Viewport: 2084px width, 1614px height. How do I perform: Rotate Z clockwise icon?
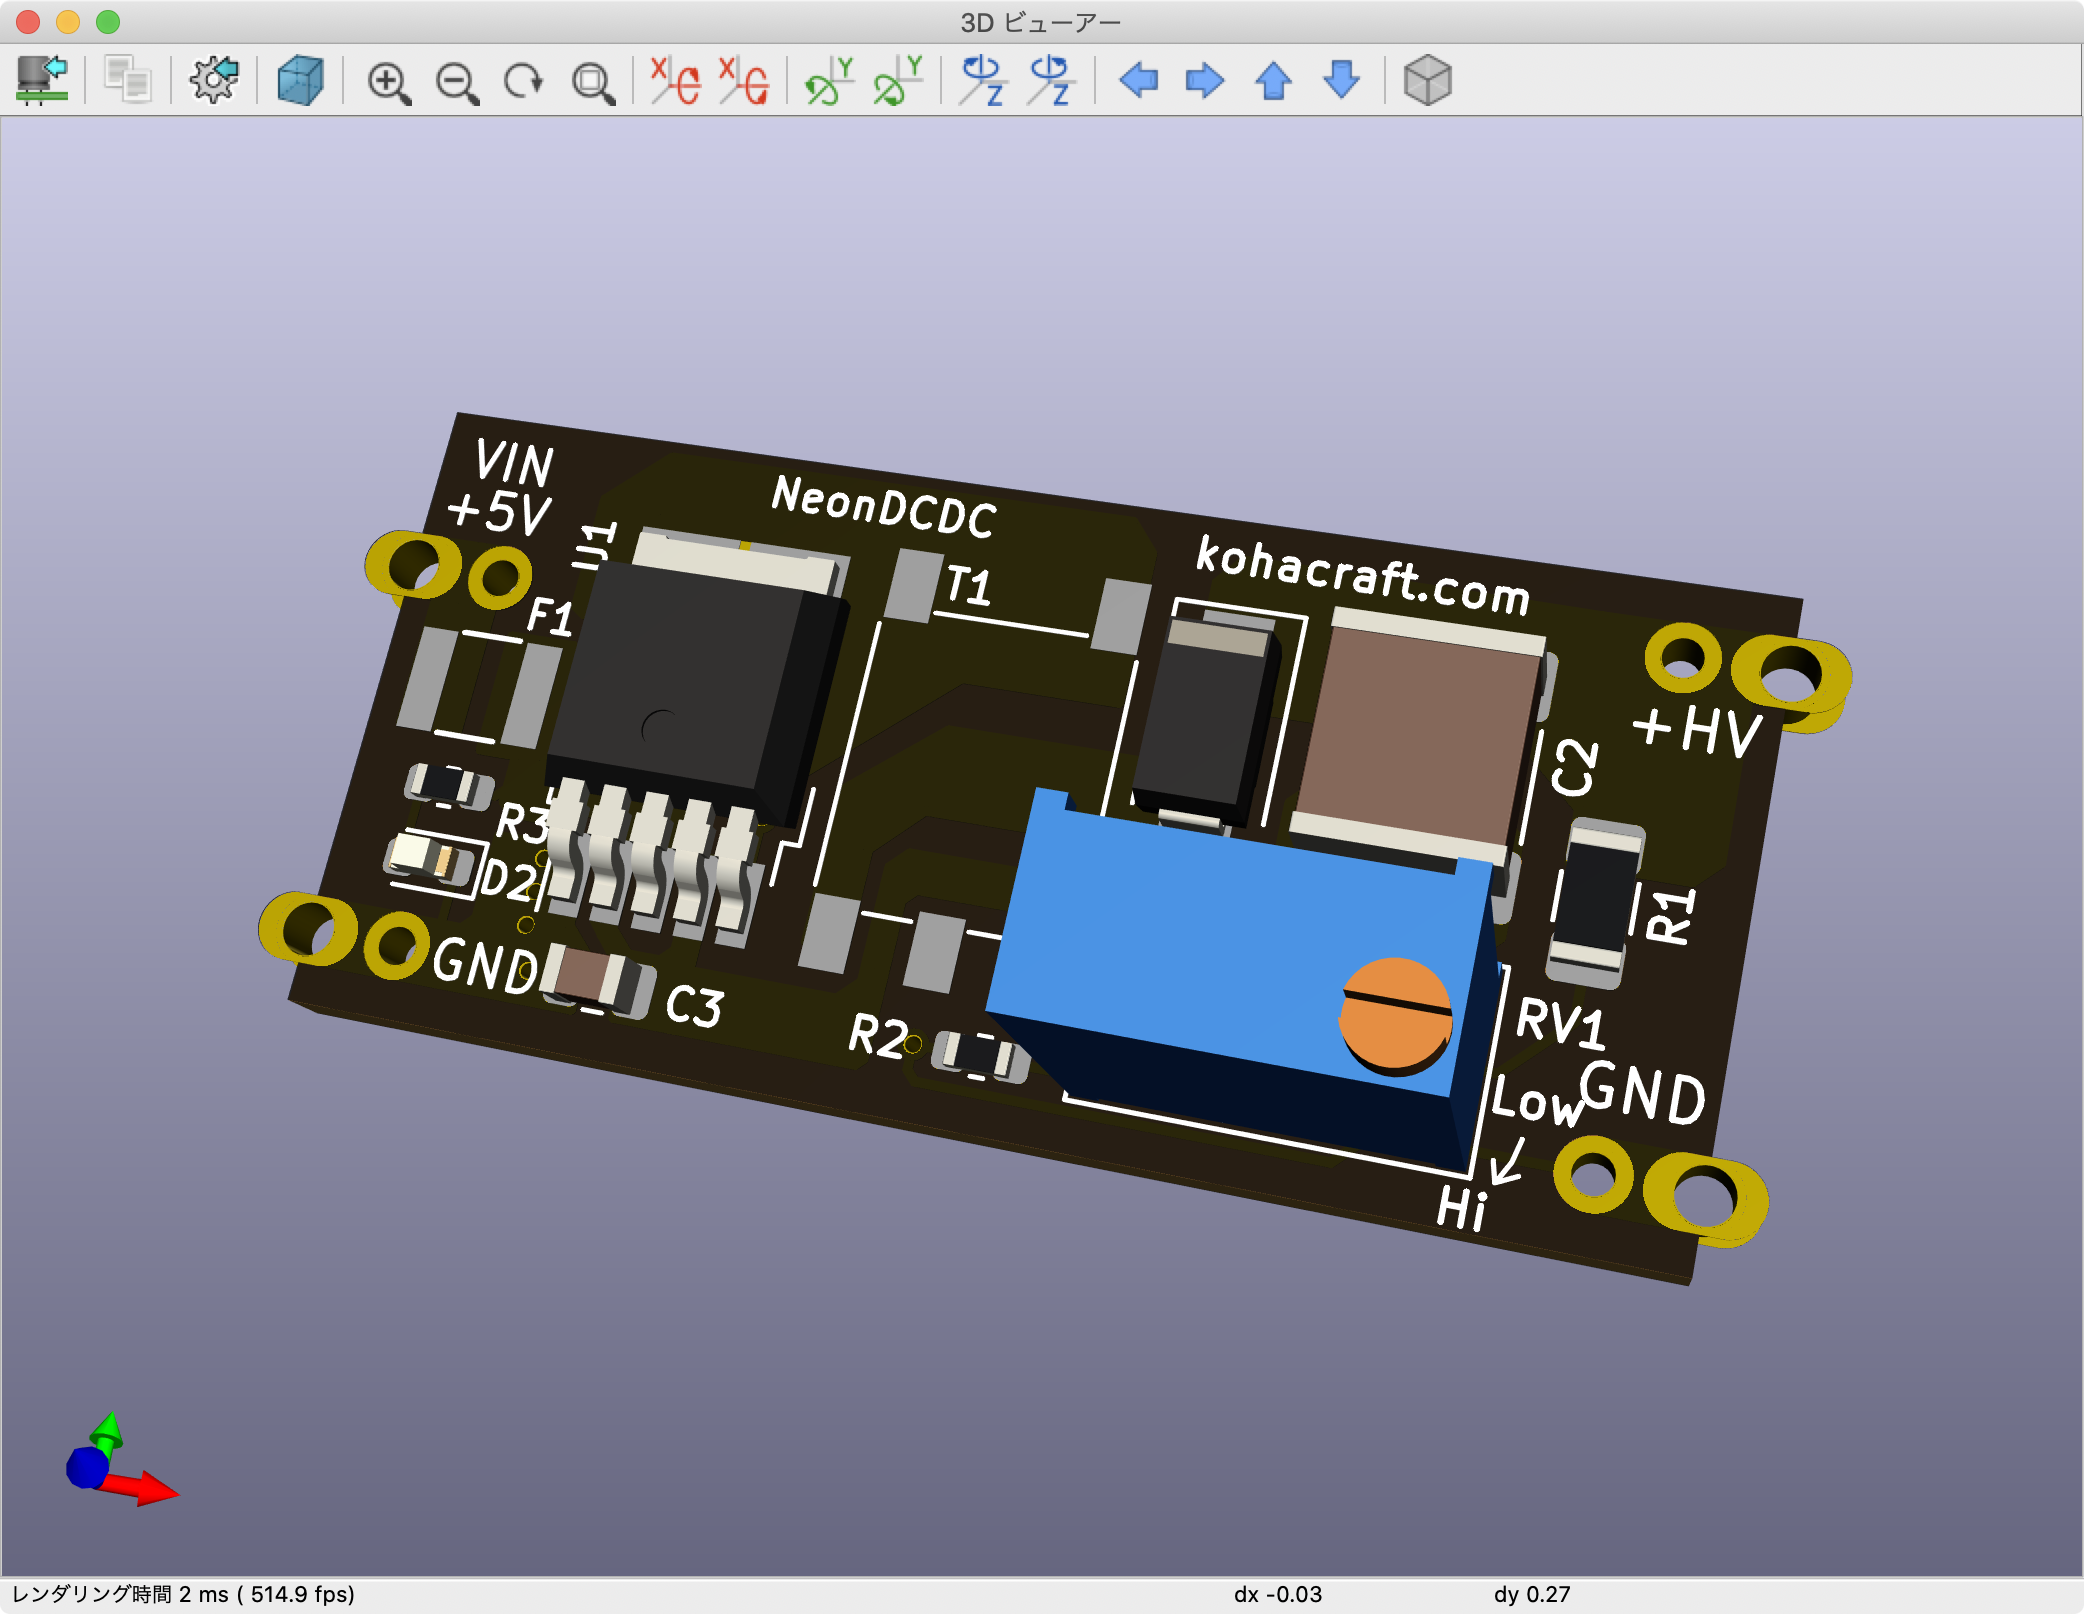click(x=982, y=80)
